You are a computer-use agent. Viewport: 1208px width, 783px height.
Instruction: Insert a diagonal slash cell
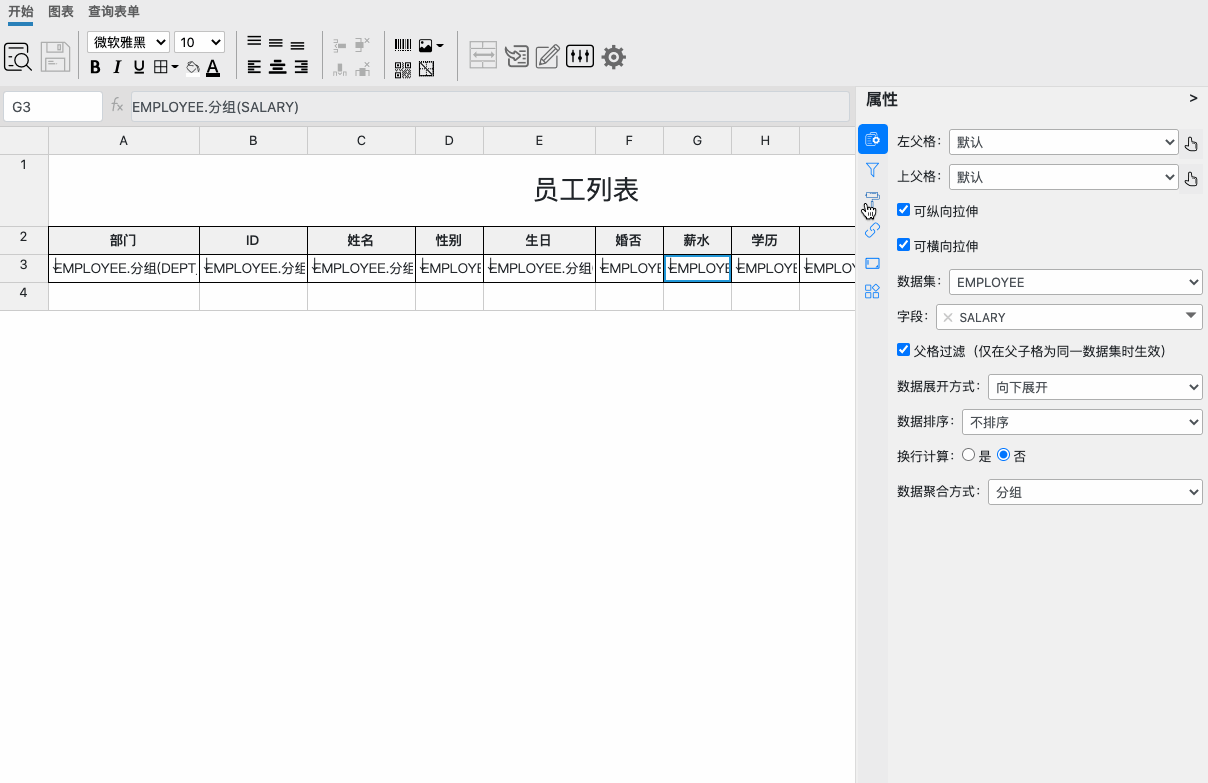point(427,69)
